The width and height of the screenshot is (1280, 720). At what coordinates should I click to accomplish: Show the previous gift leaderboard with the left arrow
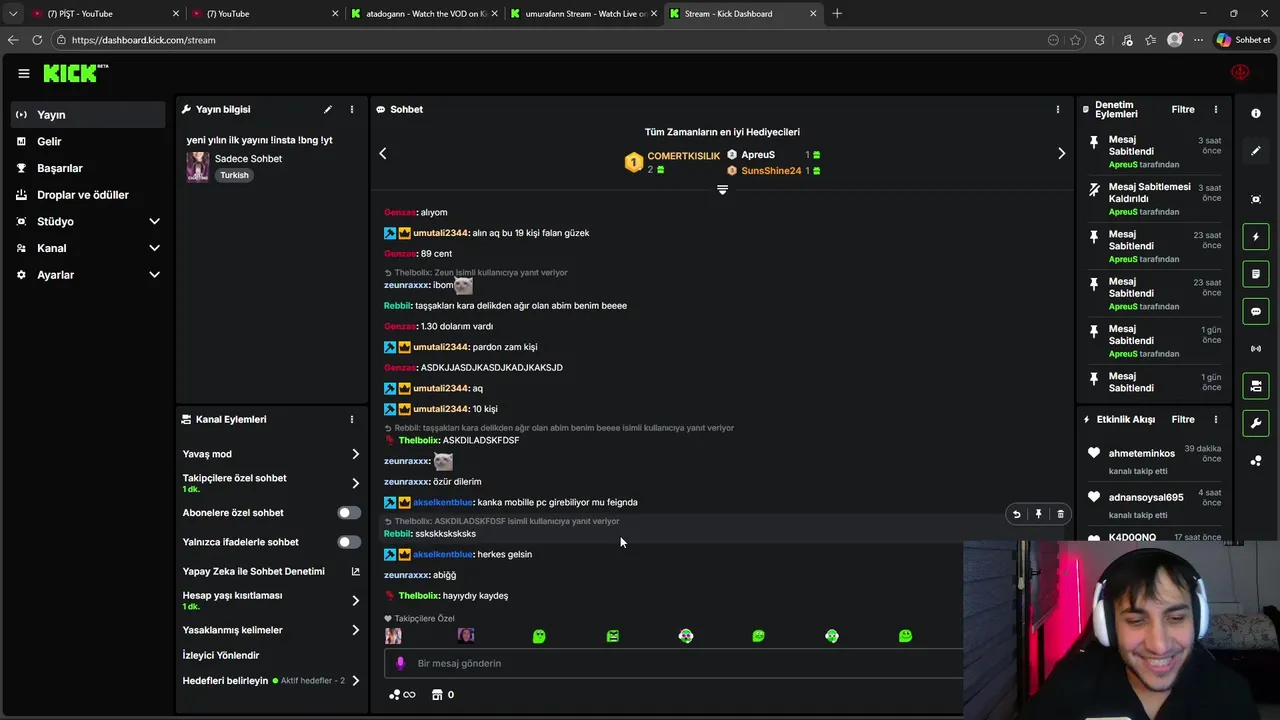click(382, 153)
